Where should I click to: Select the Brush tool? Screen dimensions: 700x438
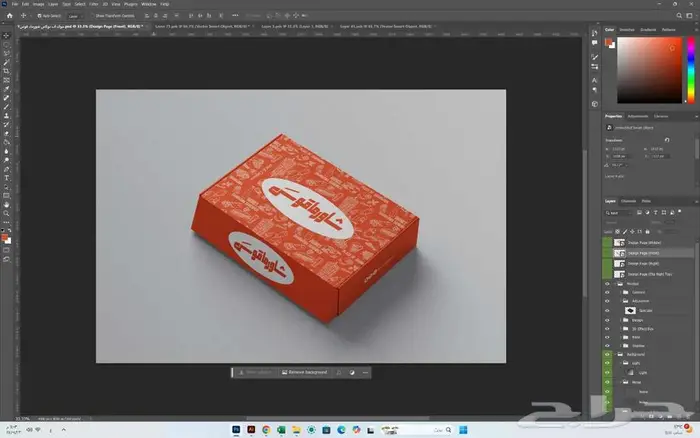coord(6,107)
